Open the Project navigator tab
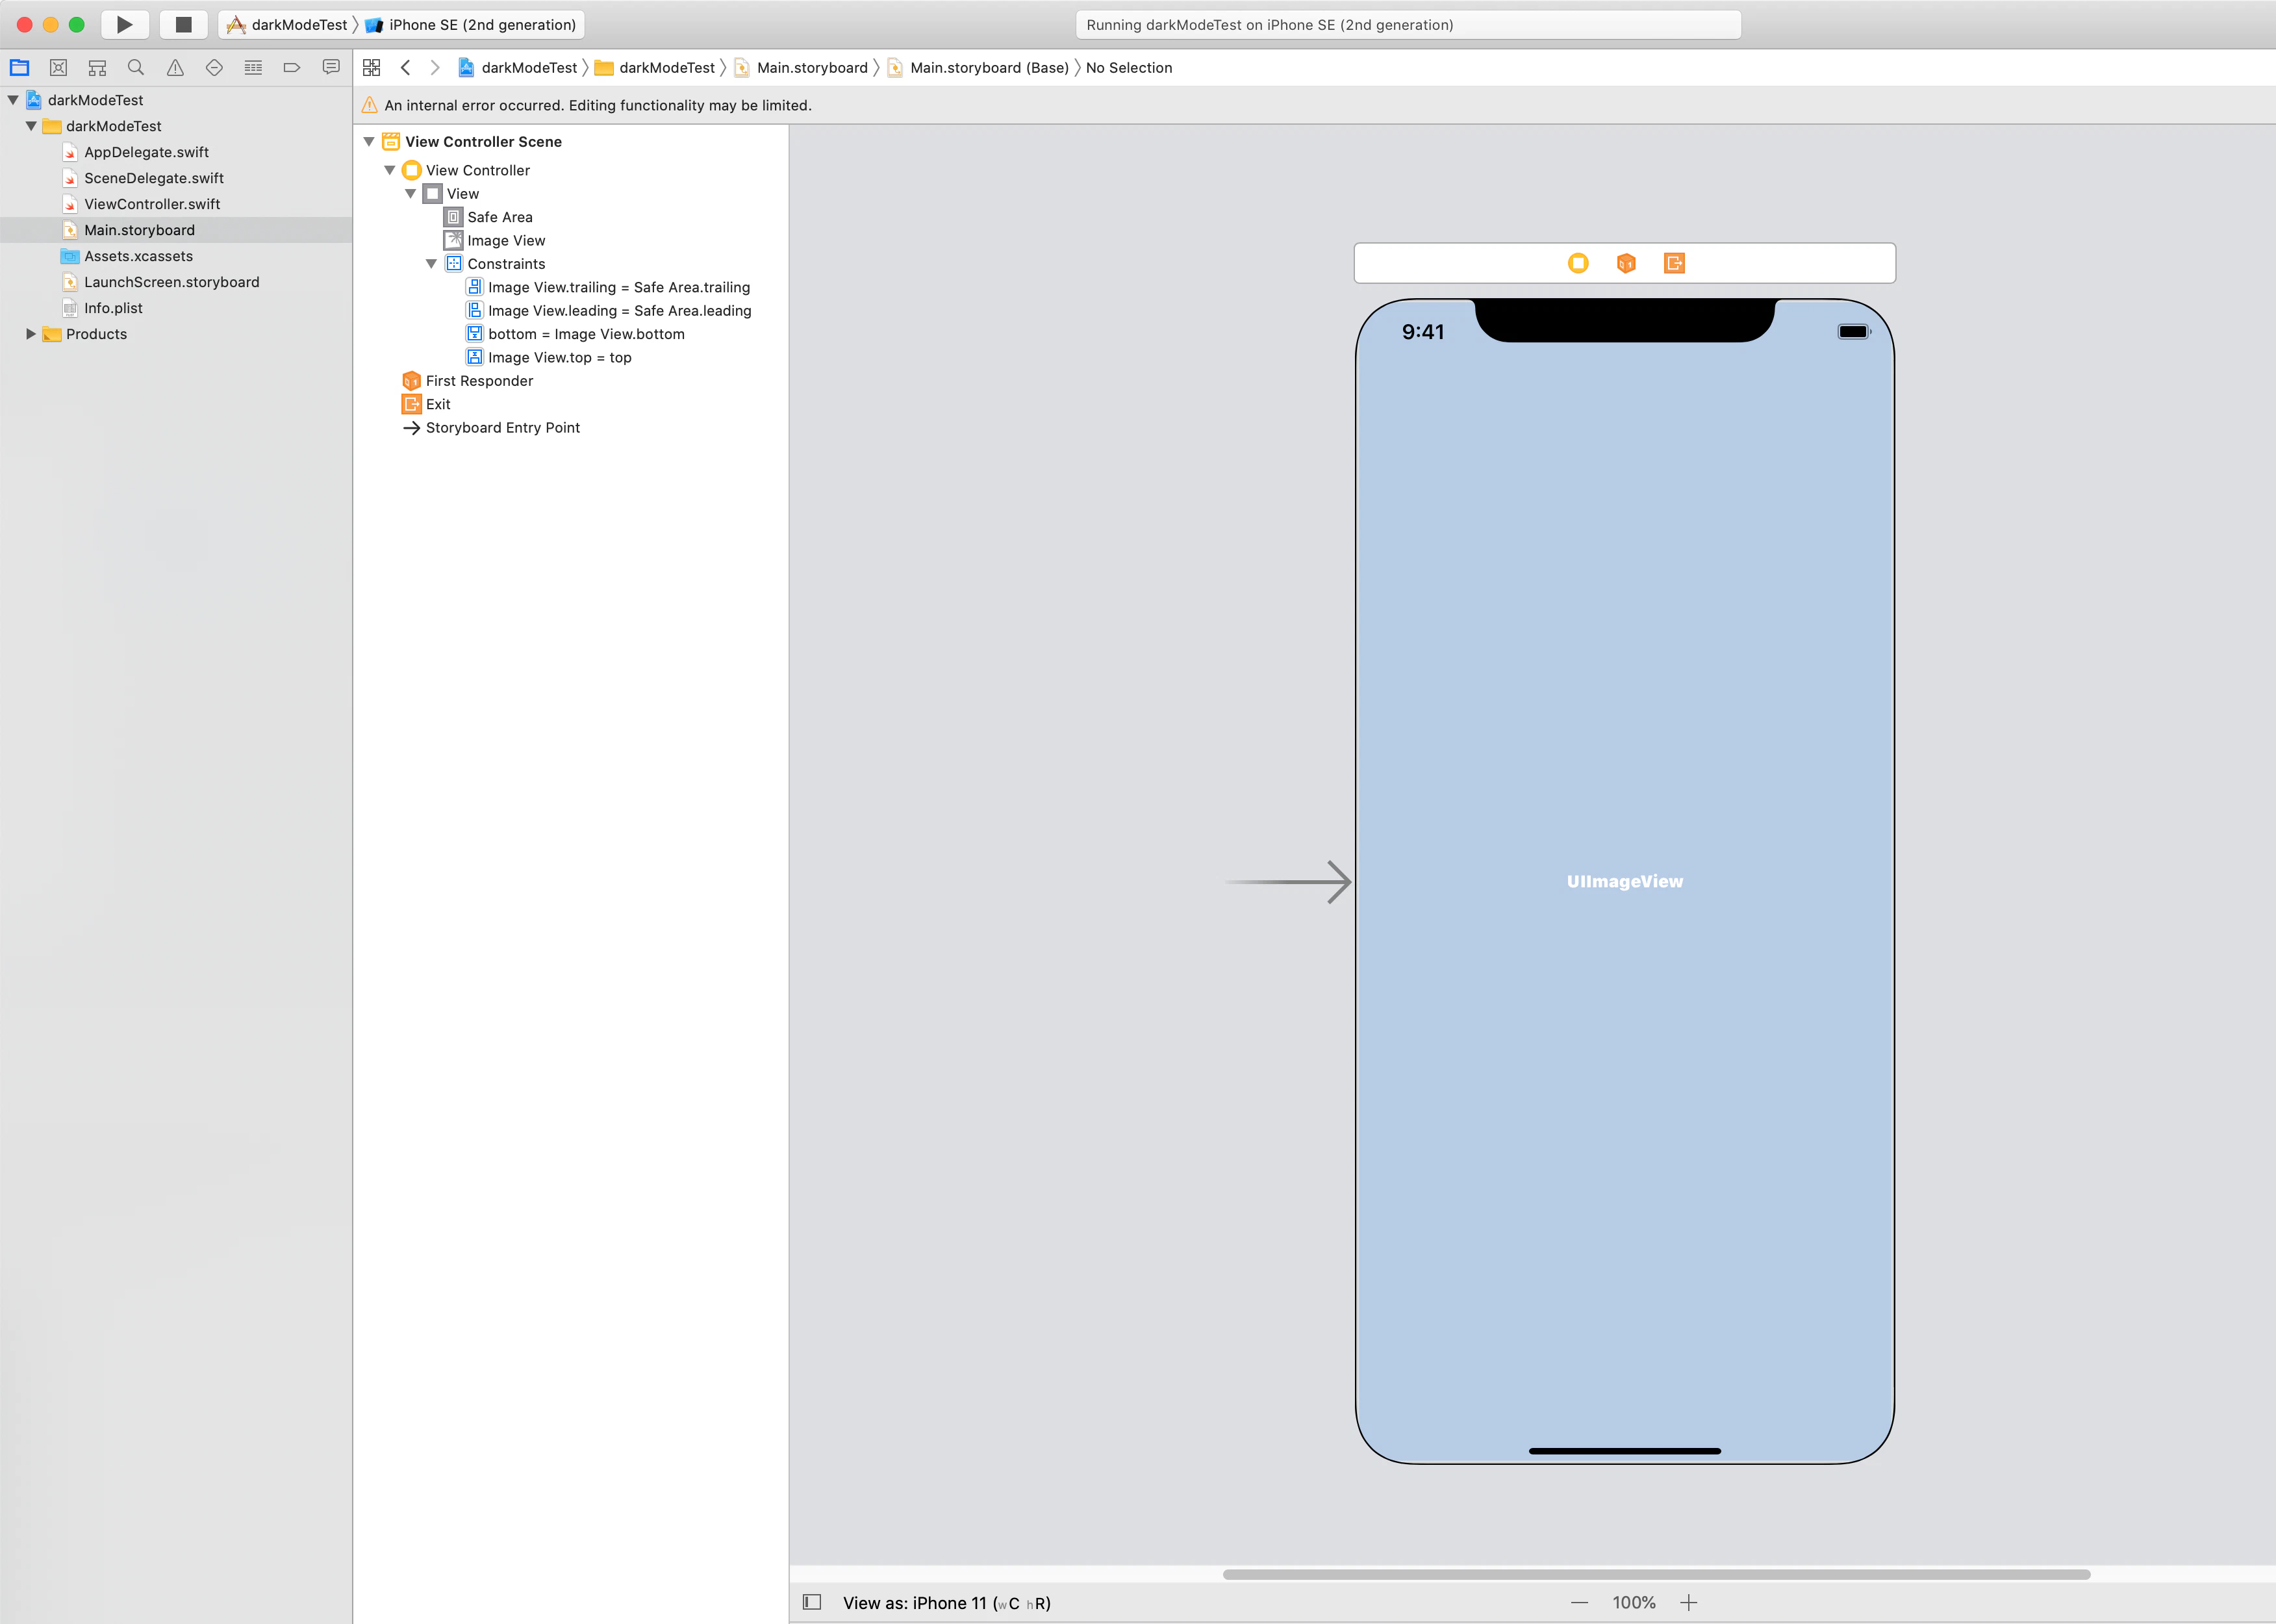The image size is (2276, 1624). tap(19, 68)
